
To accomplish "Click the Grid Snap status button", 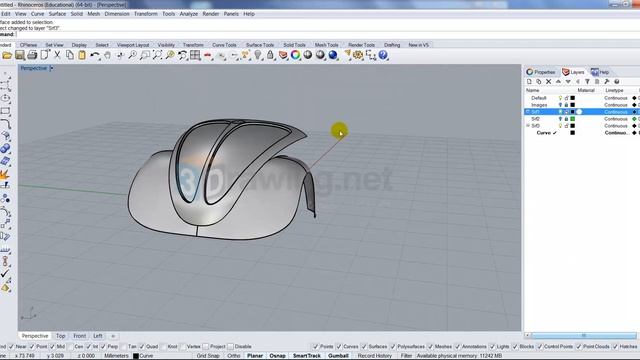I will coord(208,356).
